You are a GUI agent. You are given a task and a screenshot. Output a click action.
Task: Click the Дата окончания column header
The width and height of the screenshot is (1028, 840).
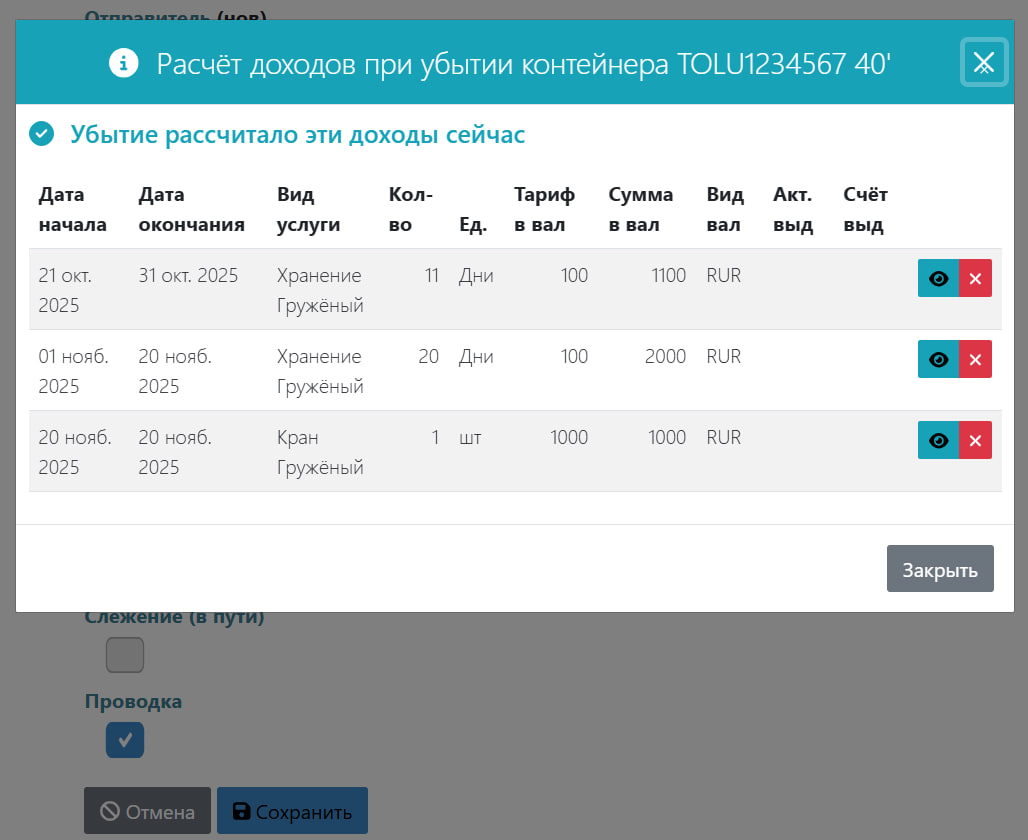click(191, 209)
